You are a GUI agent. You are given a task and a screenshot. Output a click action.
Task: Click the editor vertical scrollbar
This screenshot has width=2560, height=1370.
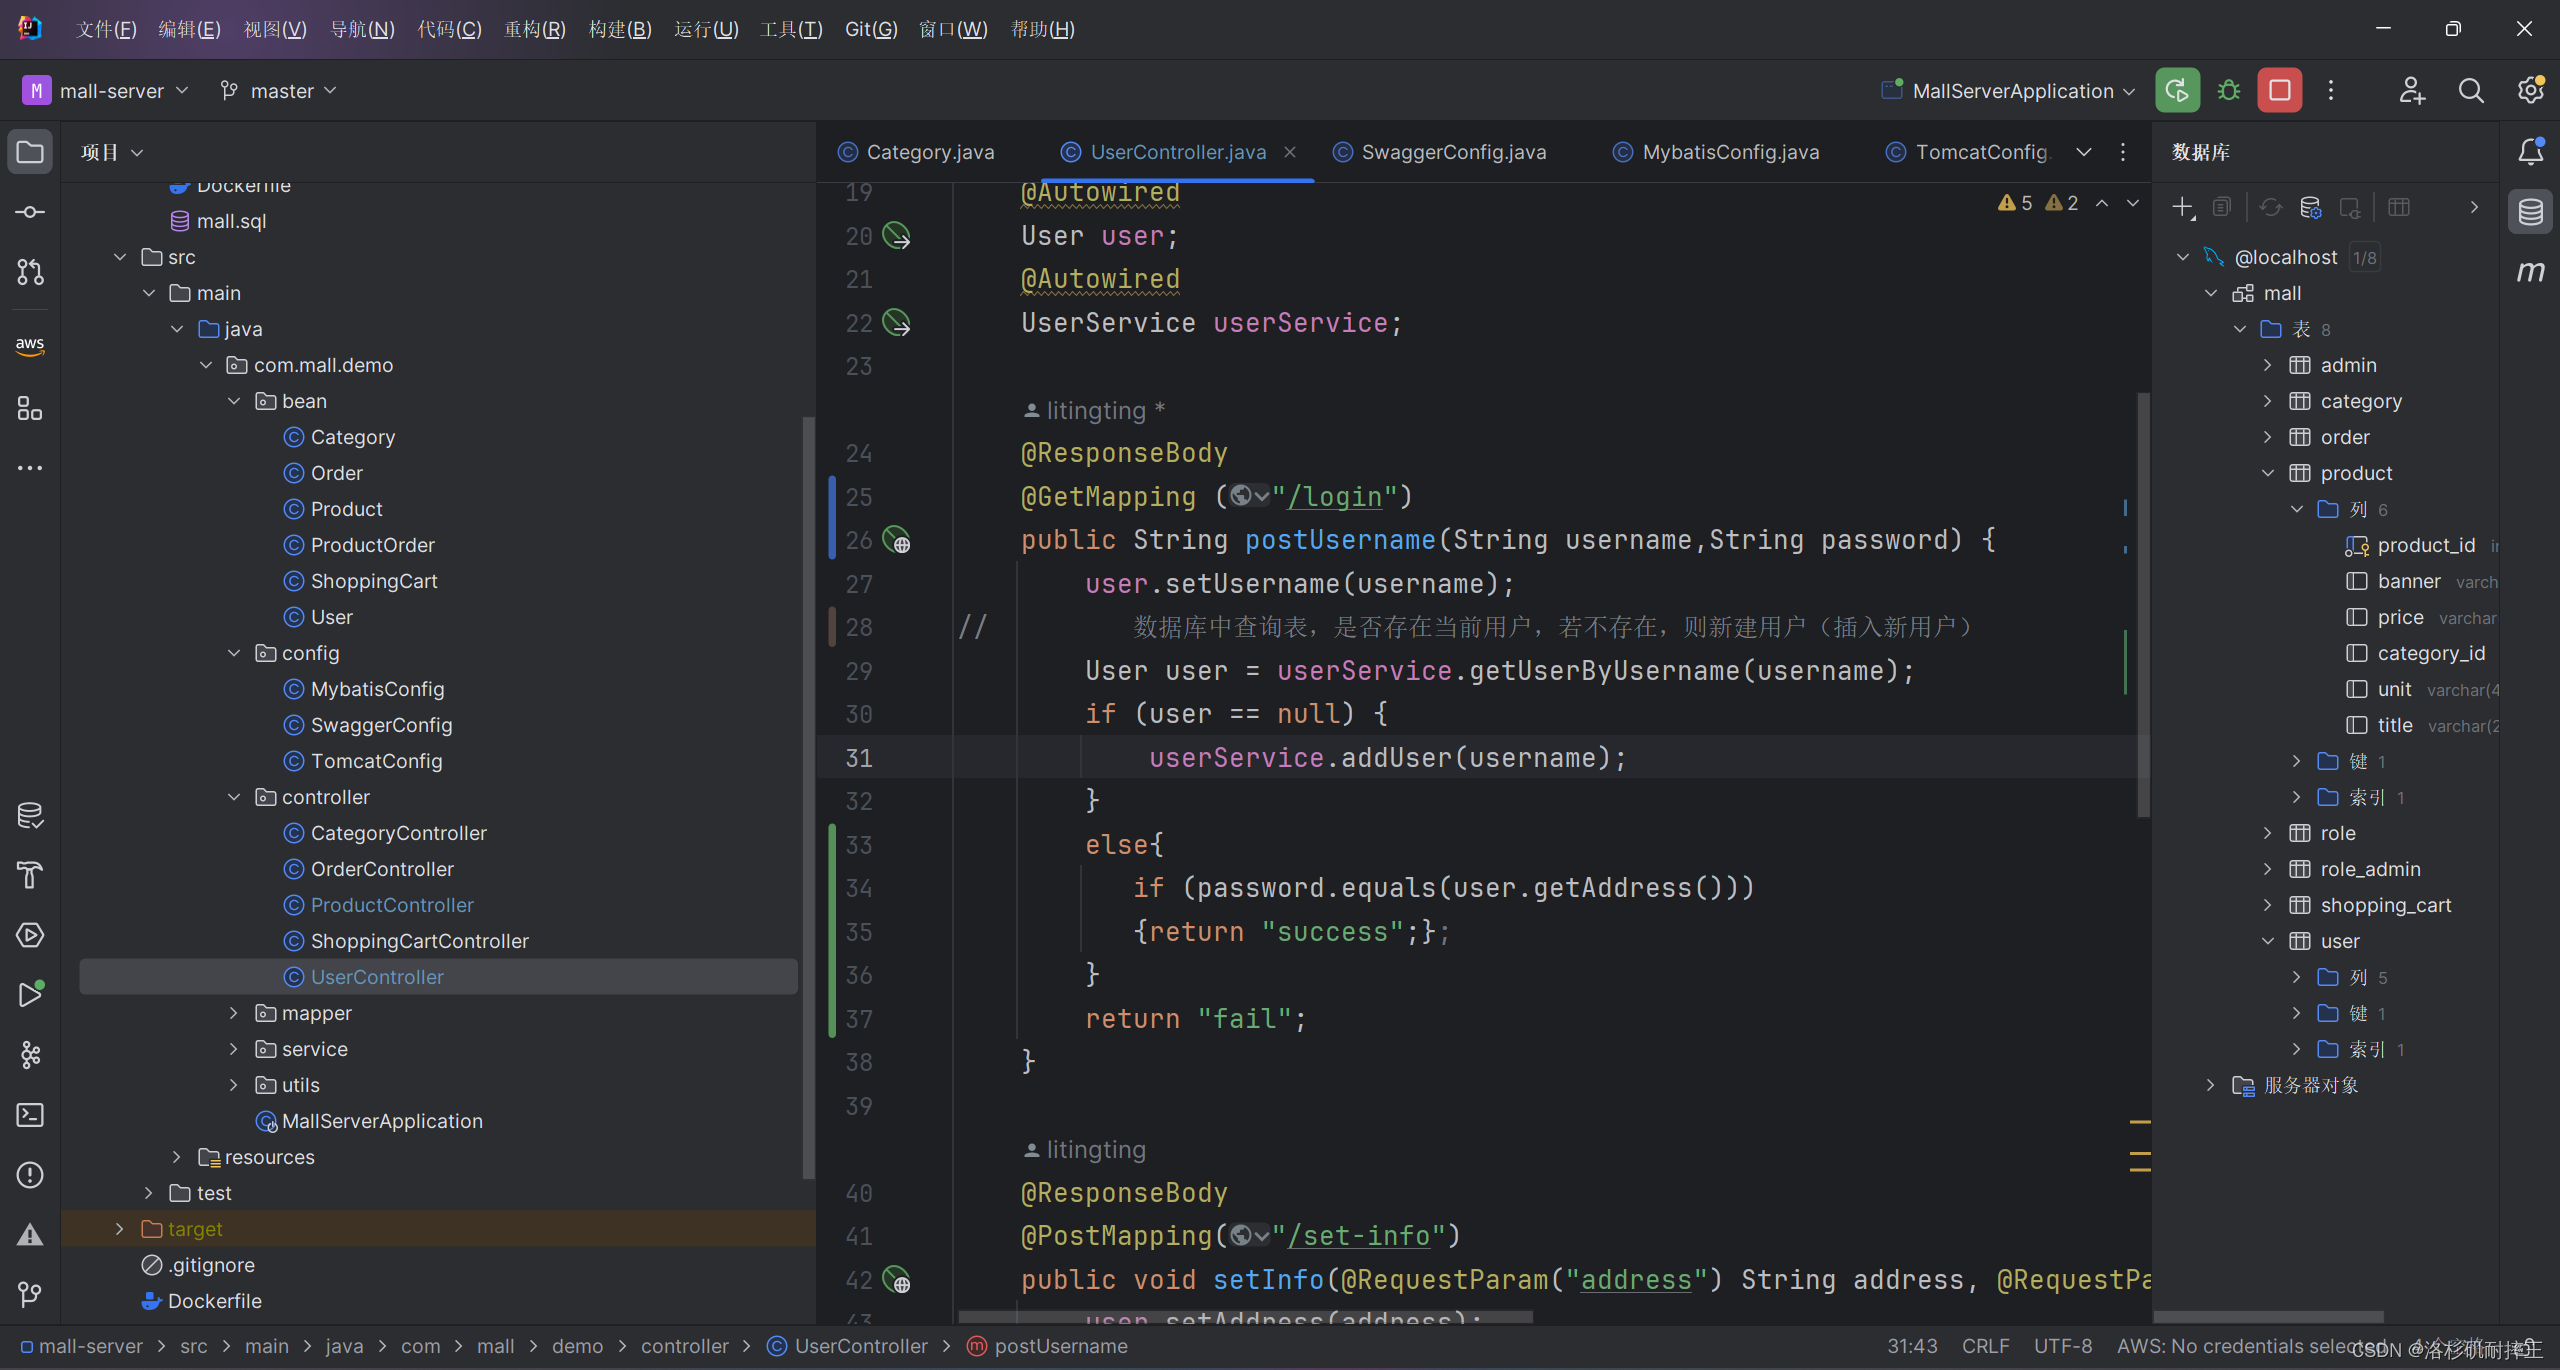2143,604
